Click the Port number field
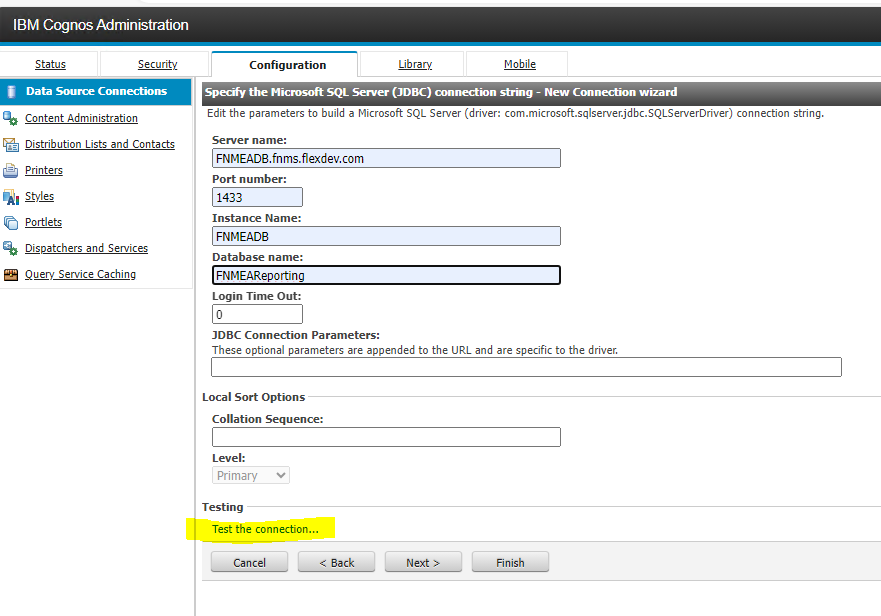Viewport: 881px width, 616px height. [257, 197]
